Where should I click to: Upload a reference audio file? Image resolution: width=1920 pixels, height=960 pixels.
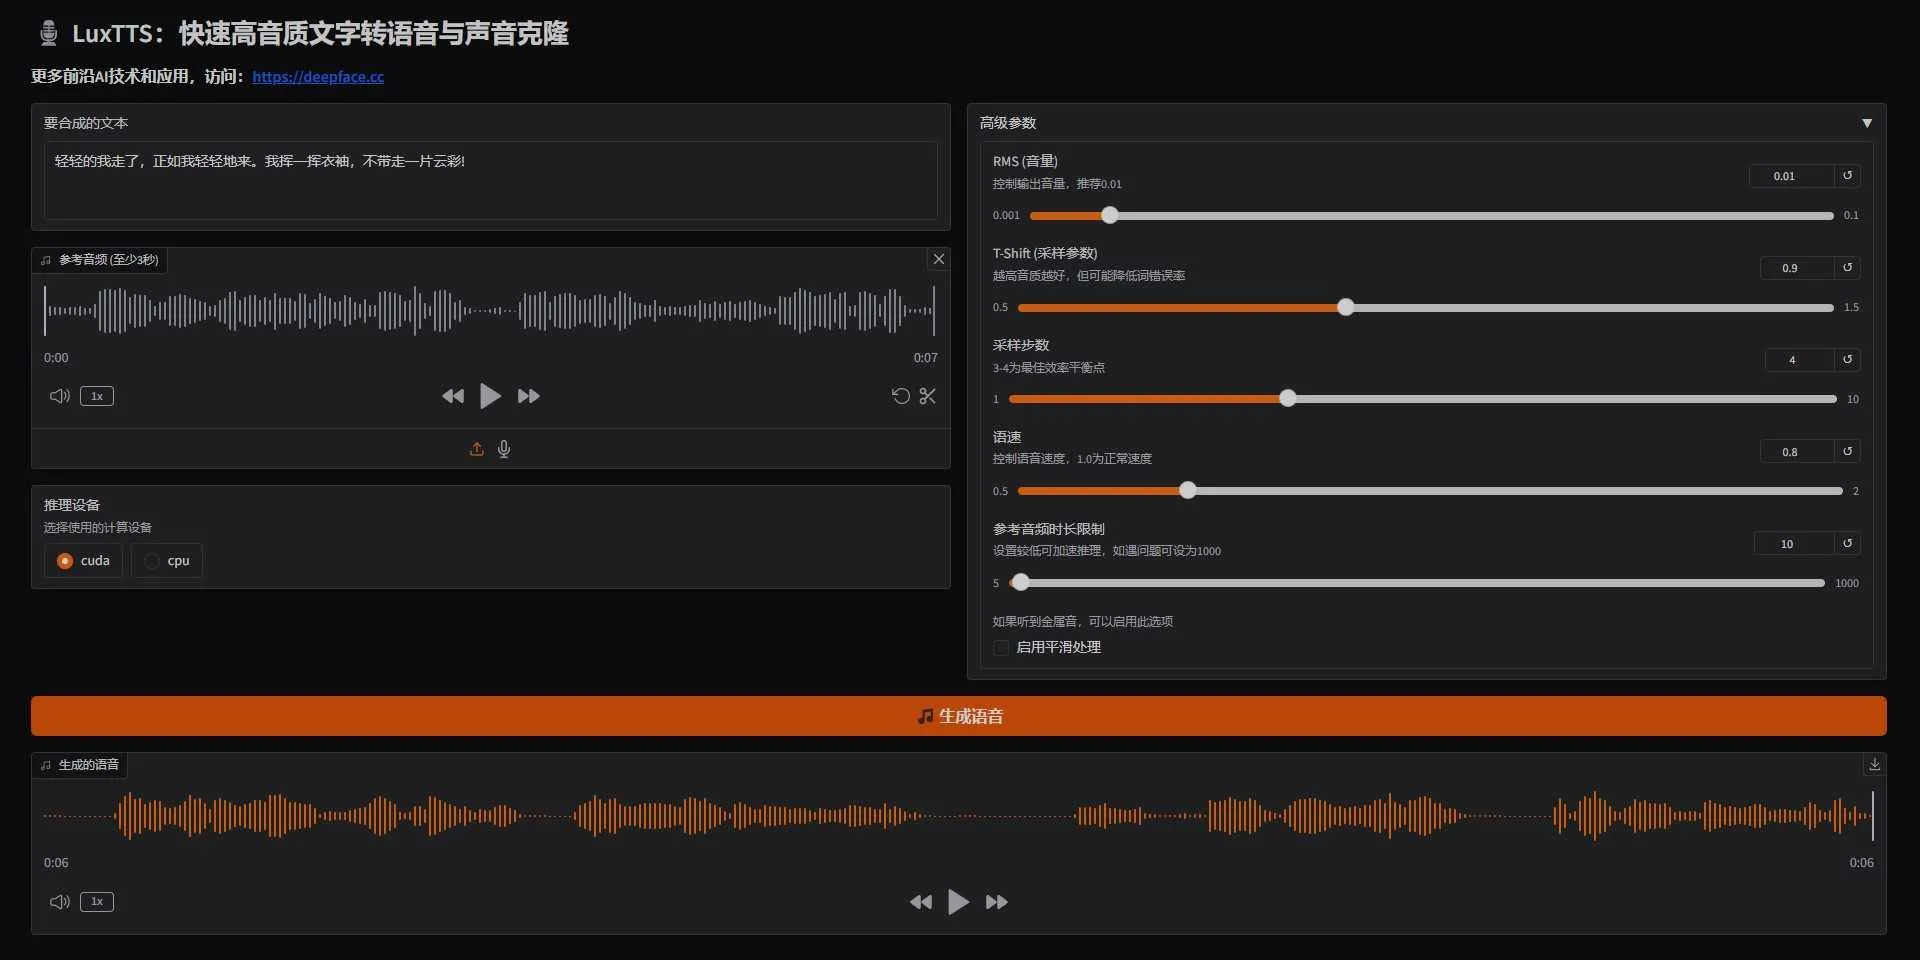476,448
